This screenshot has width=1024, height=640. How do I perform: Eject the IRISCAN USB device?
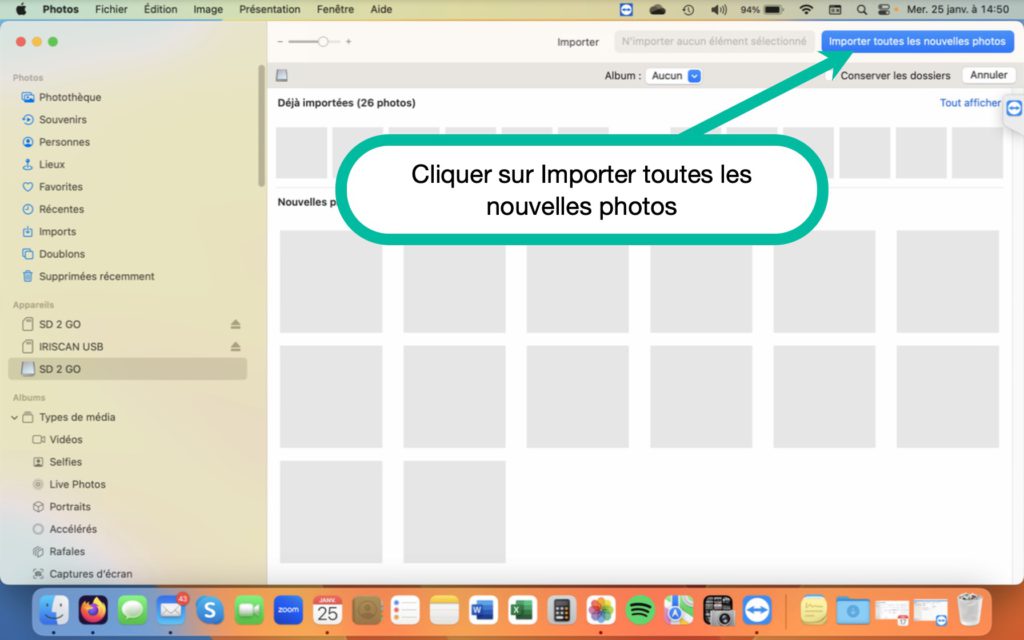point(236,347)
